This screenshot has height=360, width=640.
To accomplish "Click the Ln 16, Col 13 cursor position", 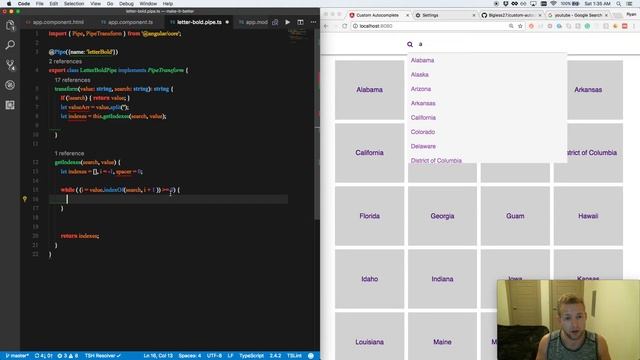I will point(158,356).
